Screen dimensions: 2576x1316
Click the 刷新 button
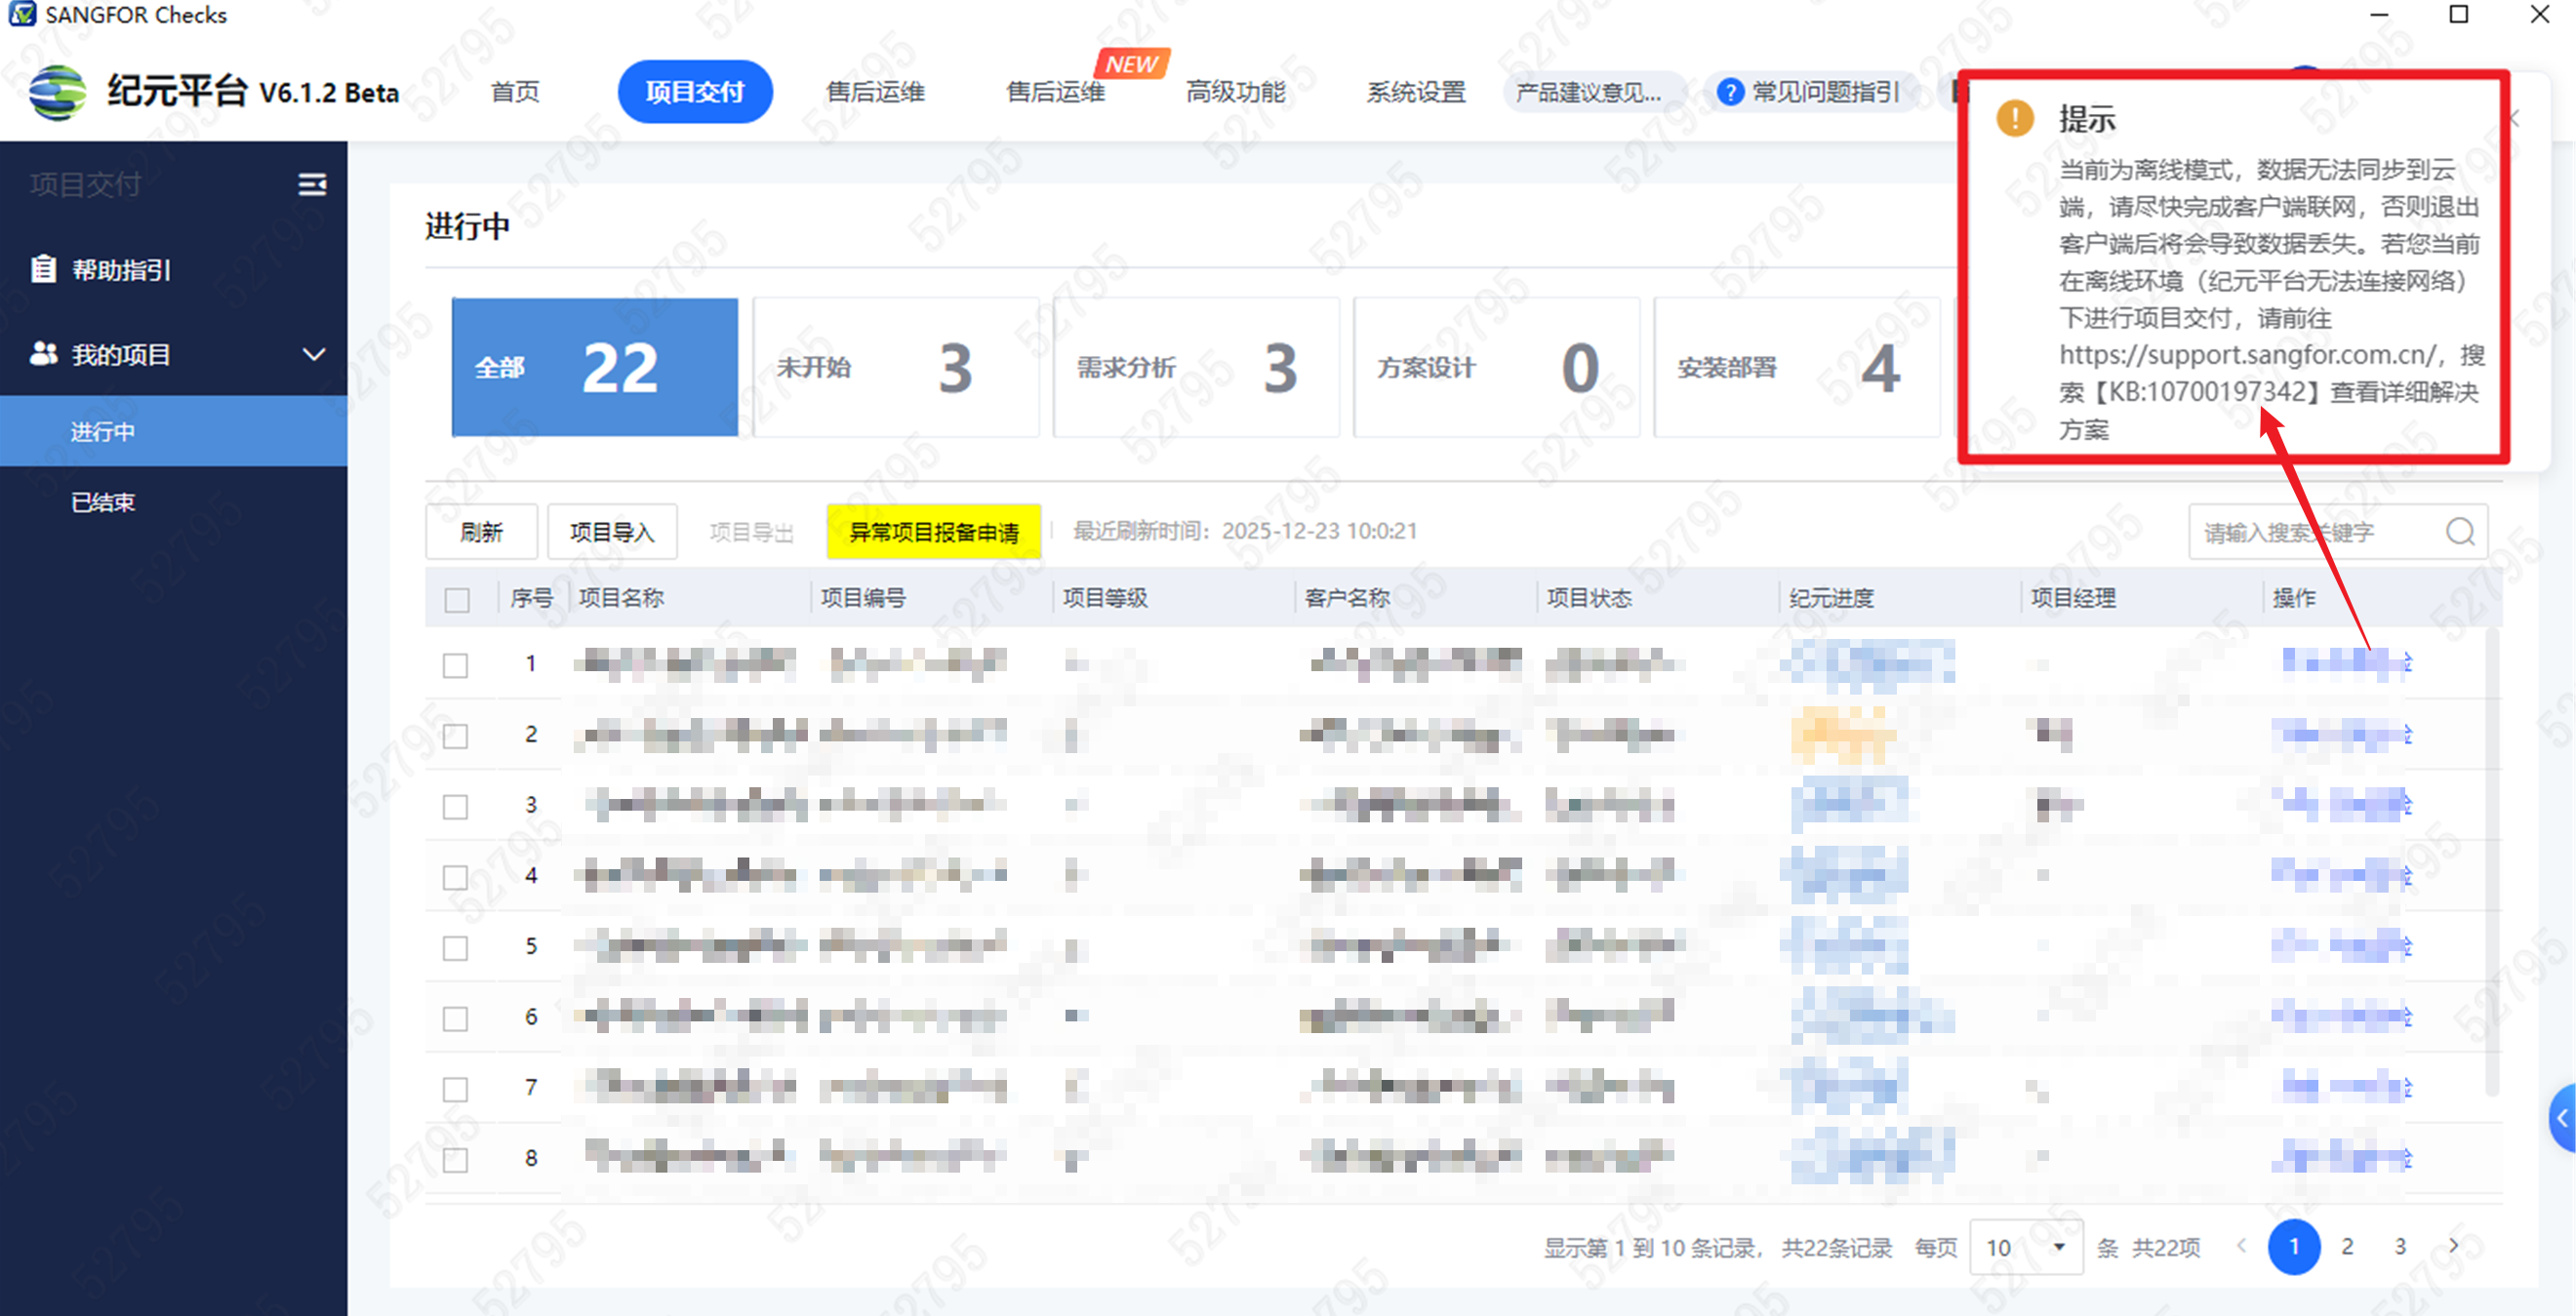481,532
